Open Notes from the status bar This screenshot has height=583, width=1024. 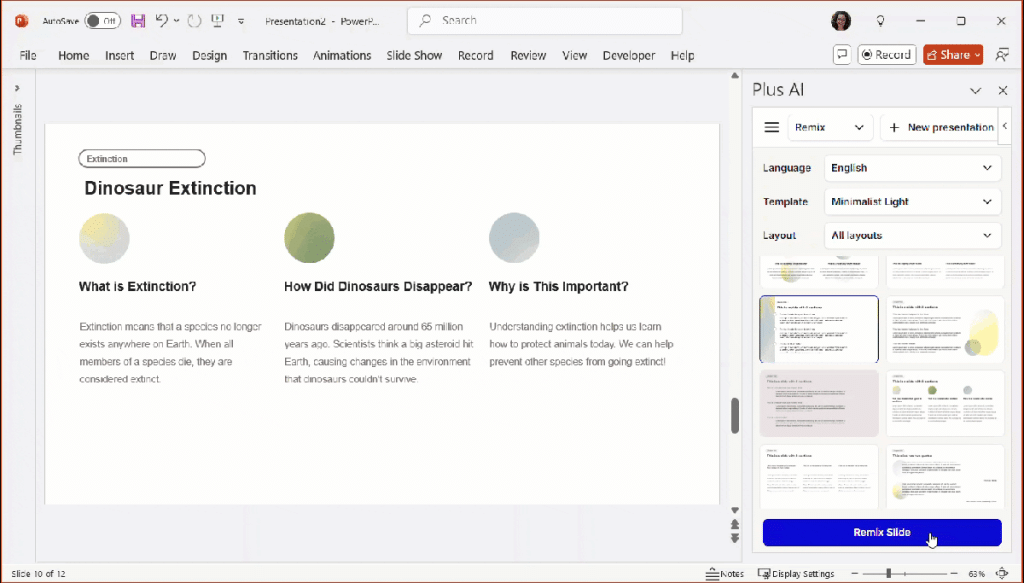click(725, 574)
